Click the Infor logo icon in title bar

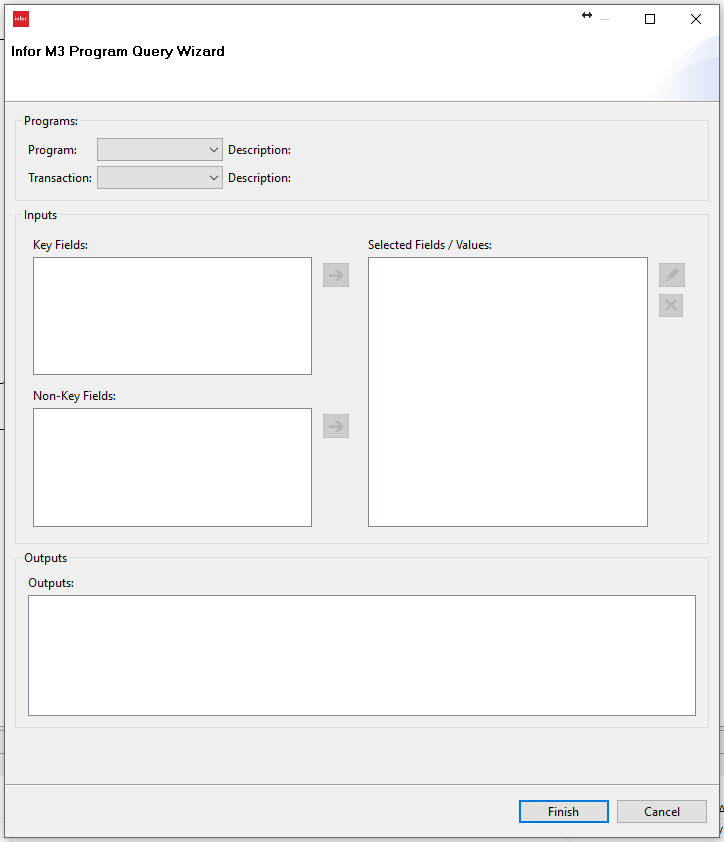pos(21,19)
